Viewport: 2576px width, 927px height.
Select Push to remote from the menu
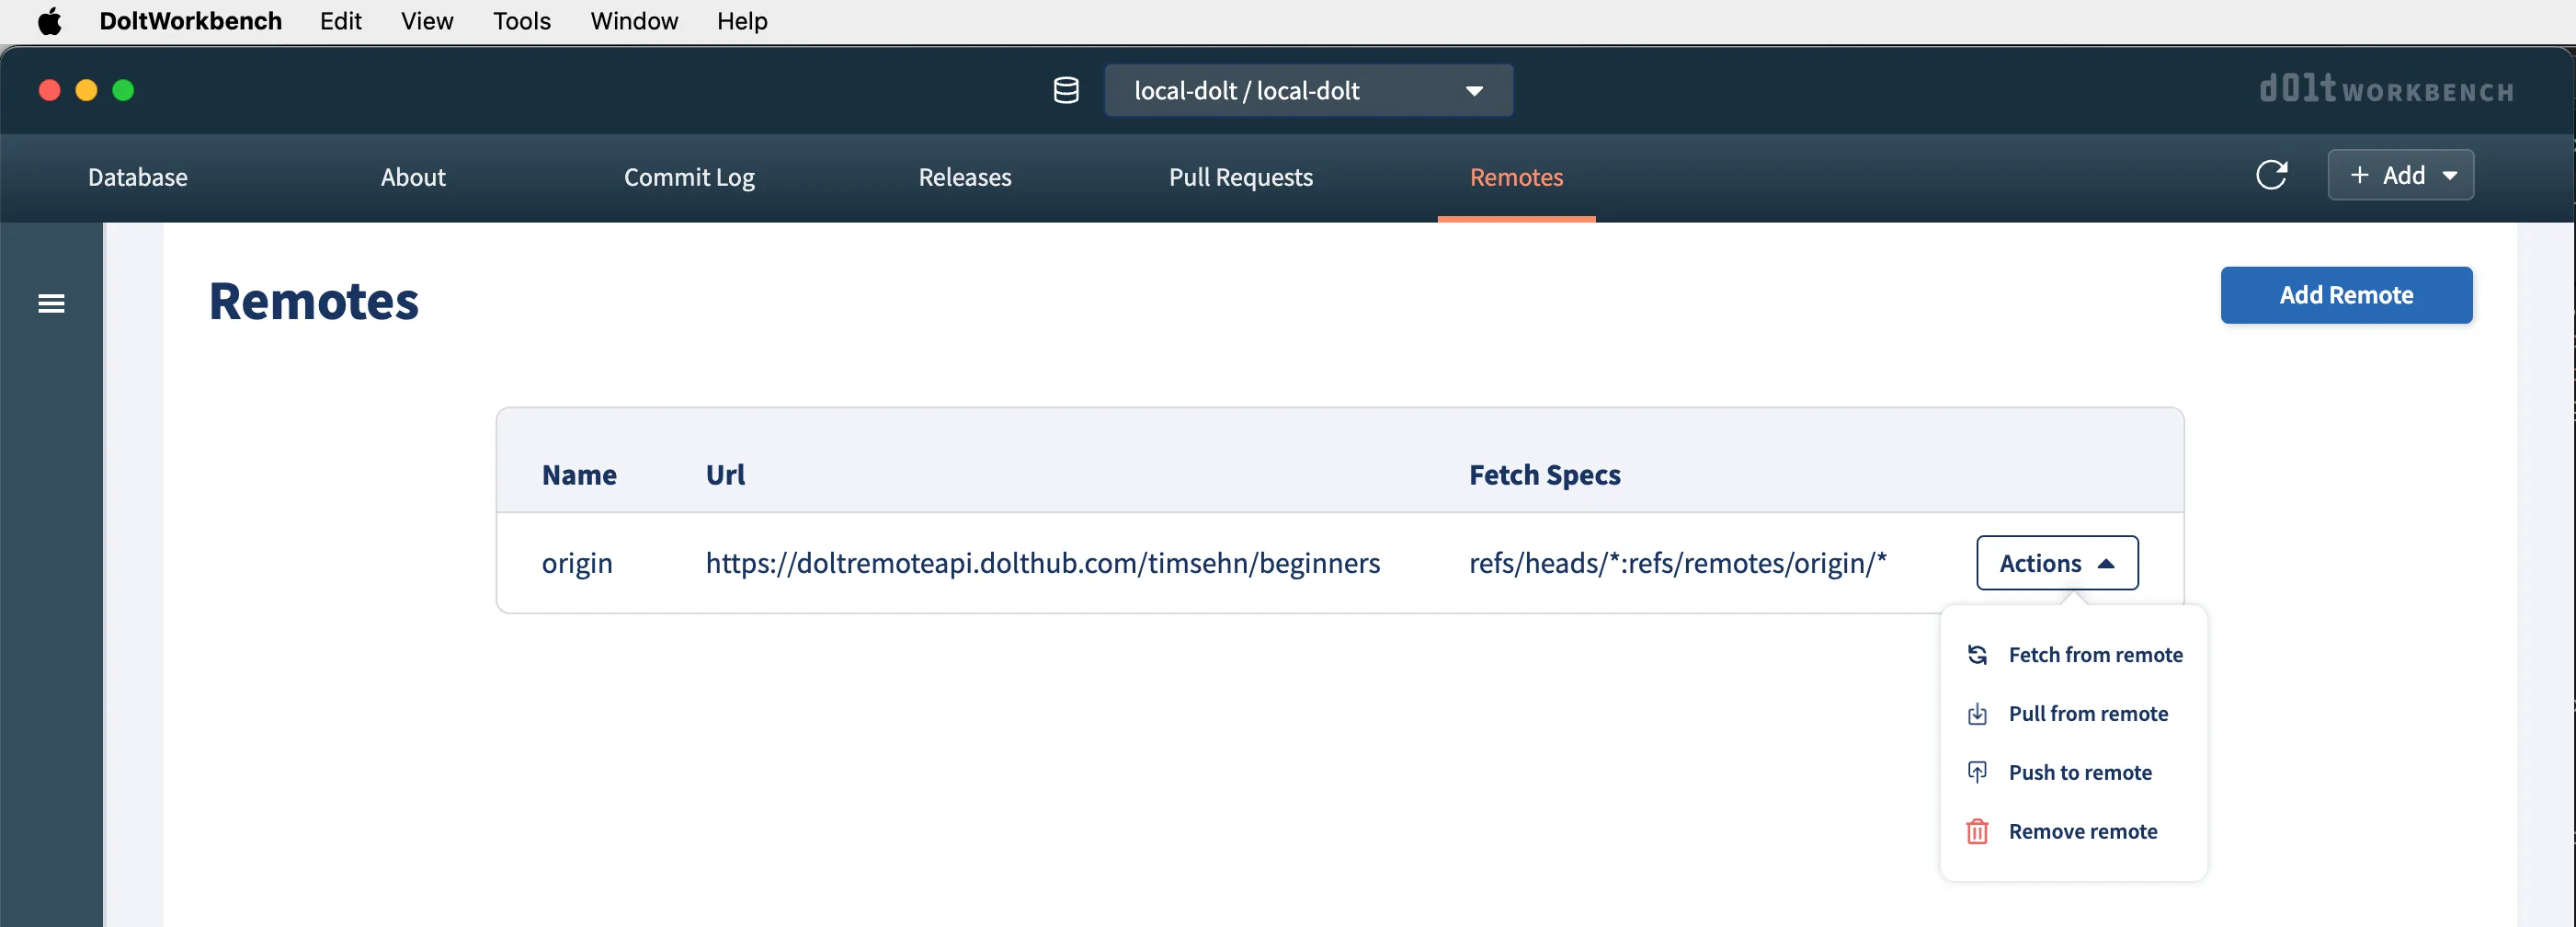2080,772
